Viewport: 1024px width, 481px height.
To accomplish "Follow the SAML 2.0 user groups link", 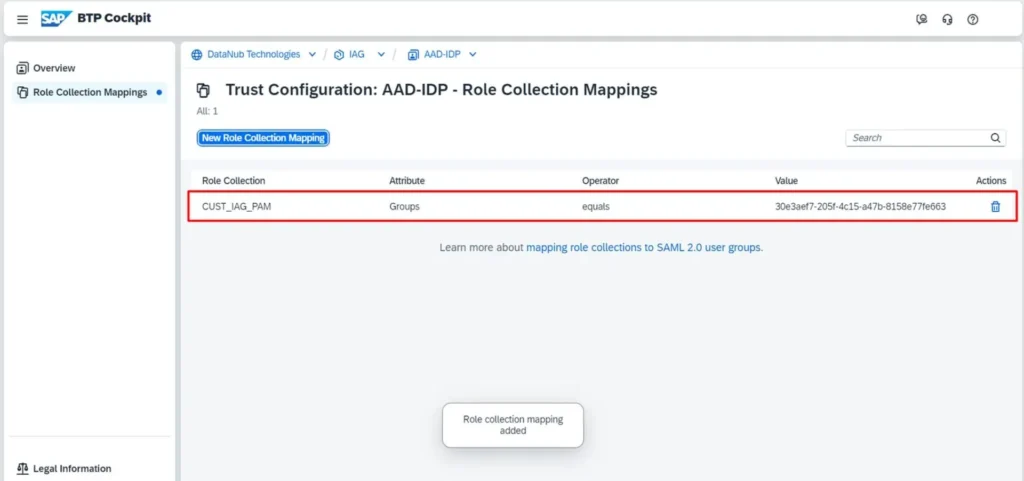I will (644, 247).
